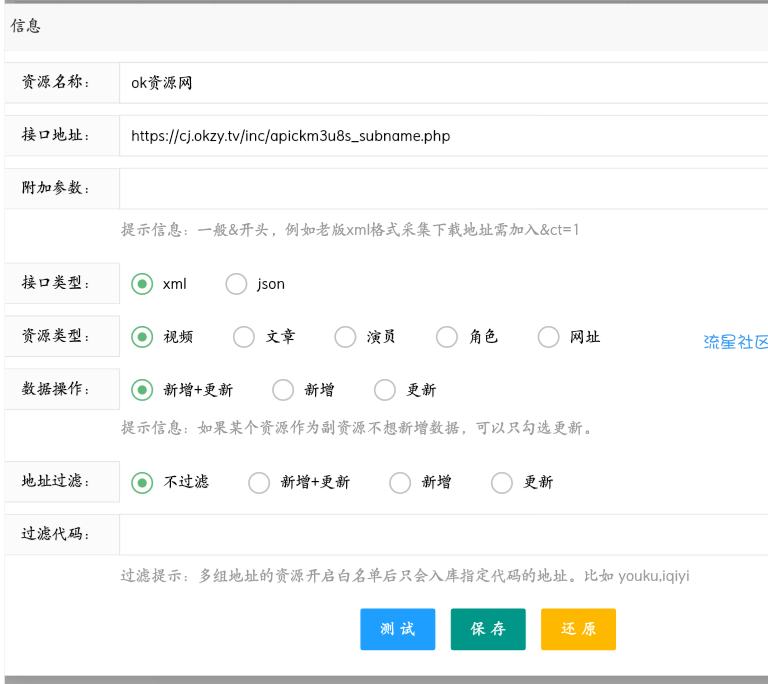Choose 文章 as resource type
Viewport: 768px width, 684px height.
(x=244, y=337)
